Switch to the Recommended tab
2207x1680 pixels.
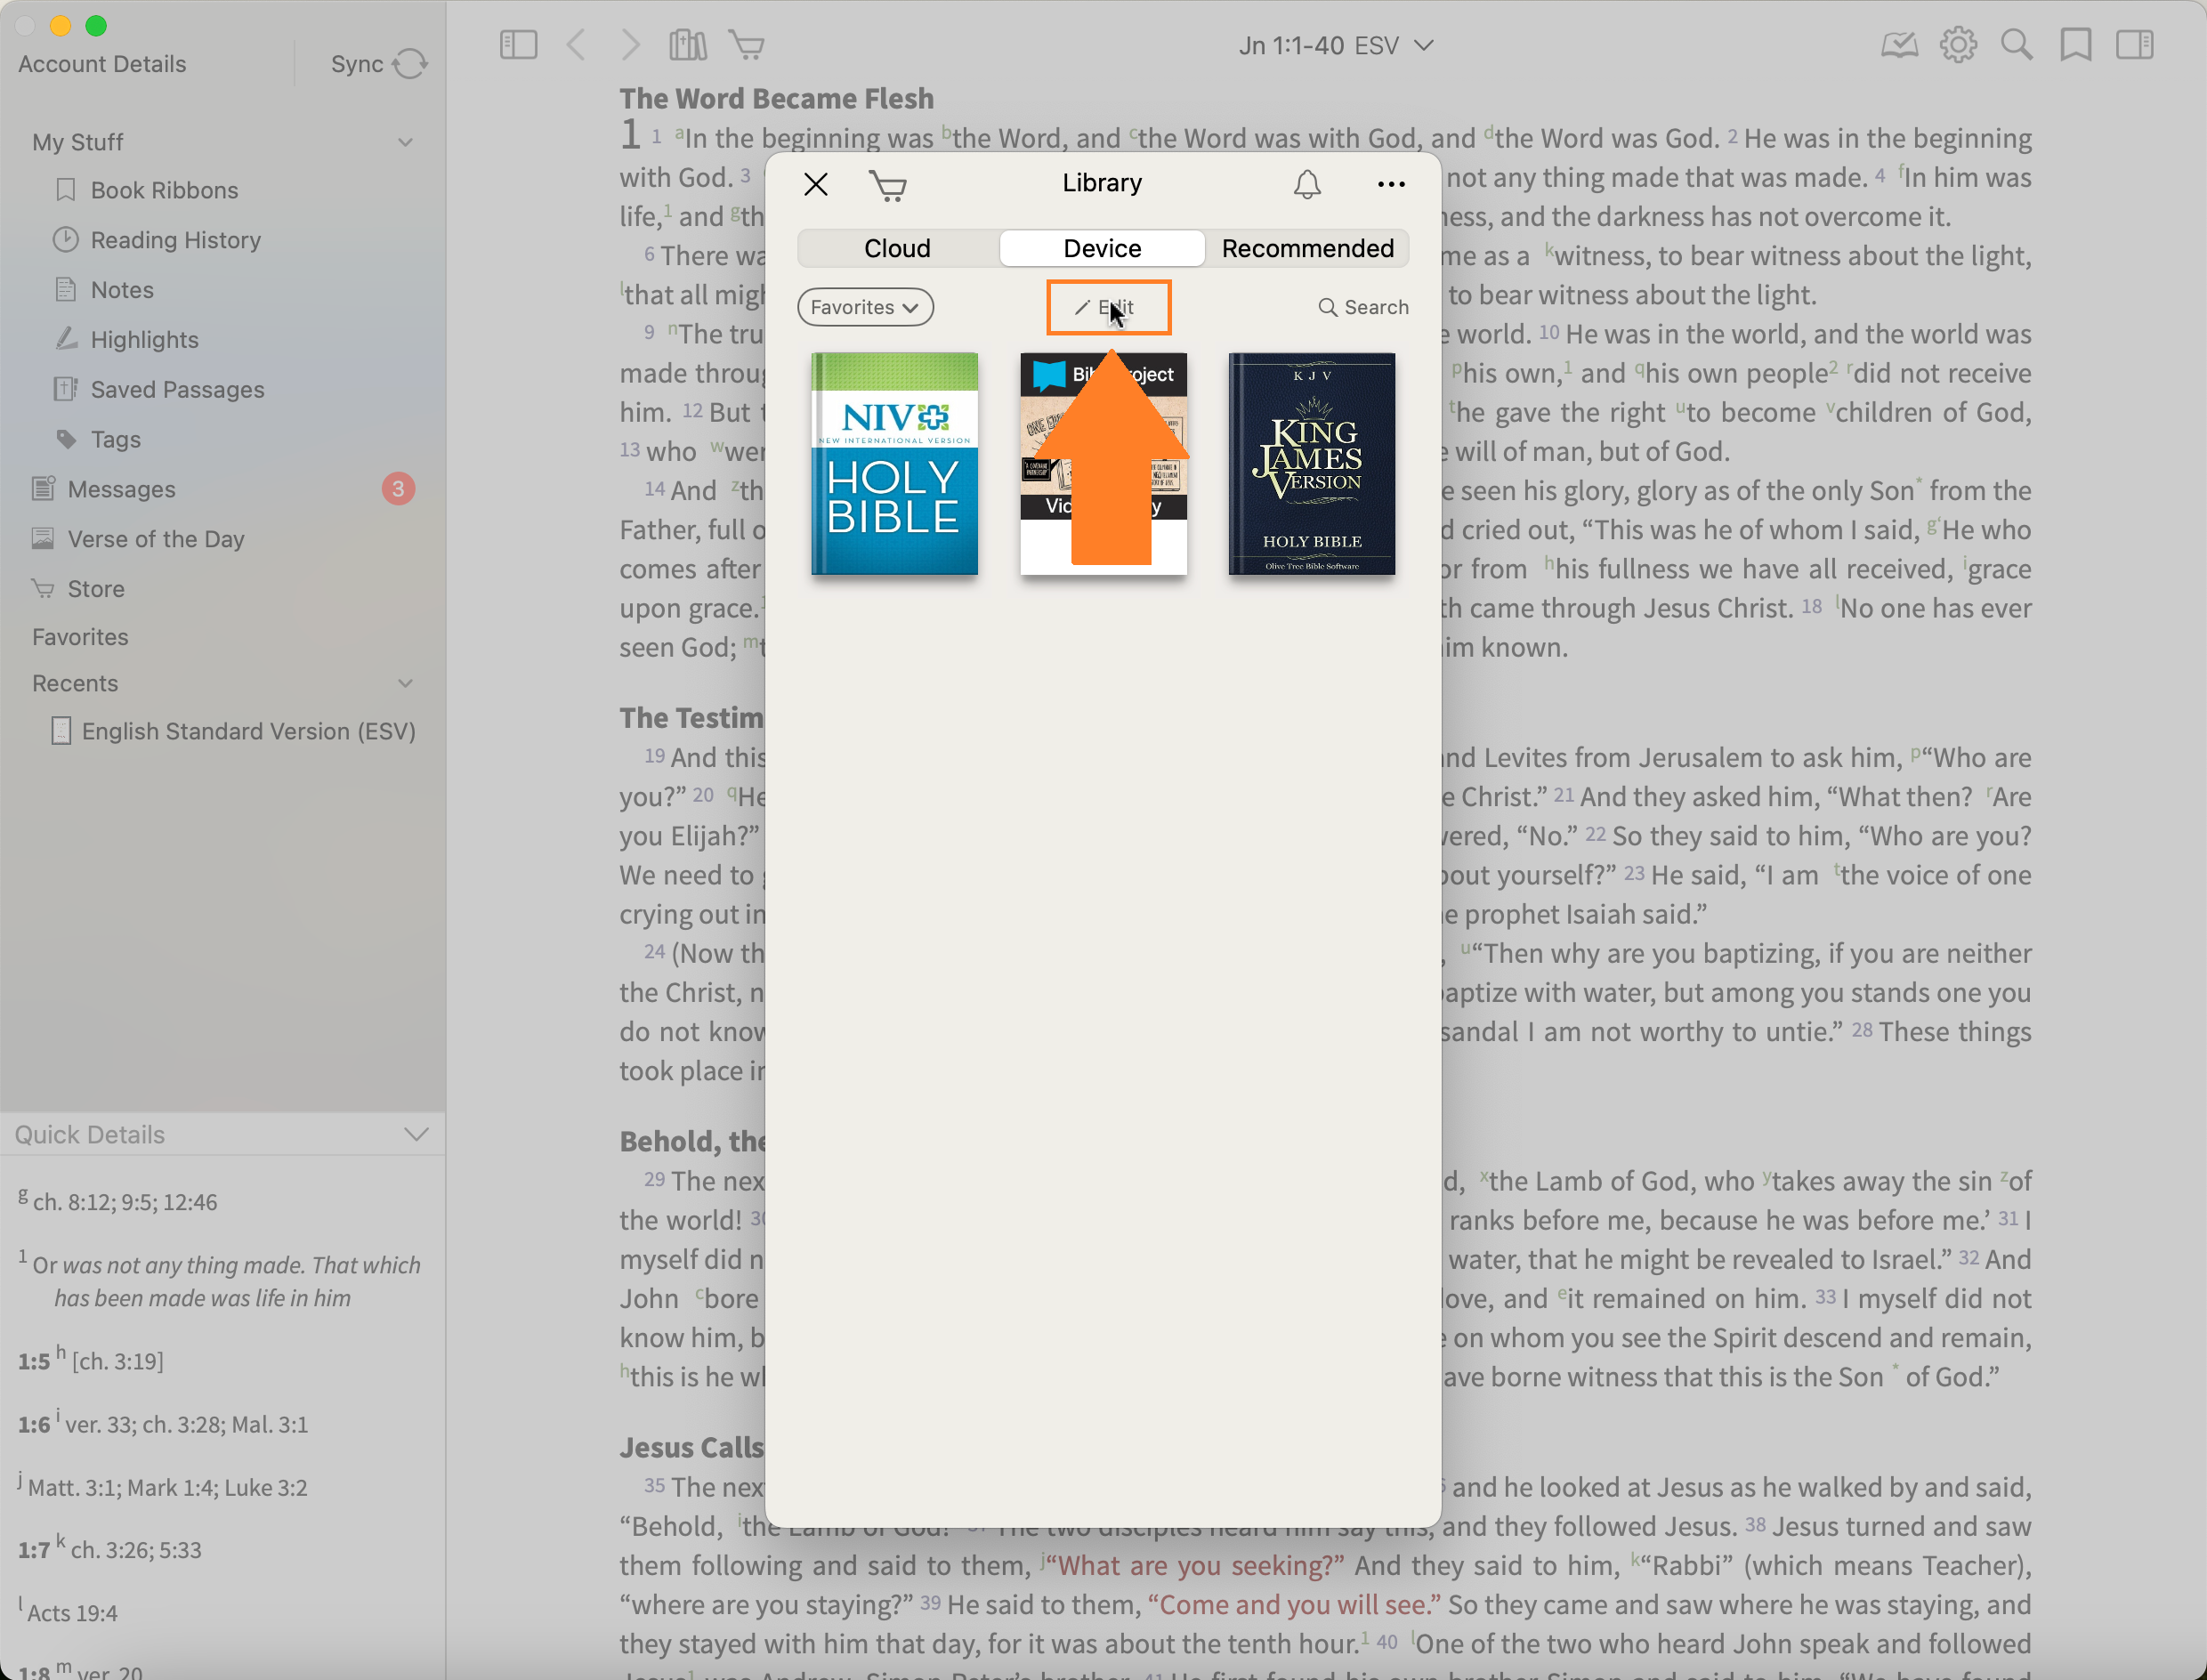click(1307, 248)
